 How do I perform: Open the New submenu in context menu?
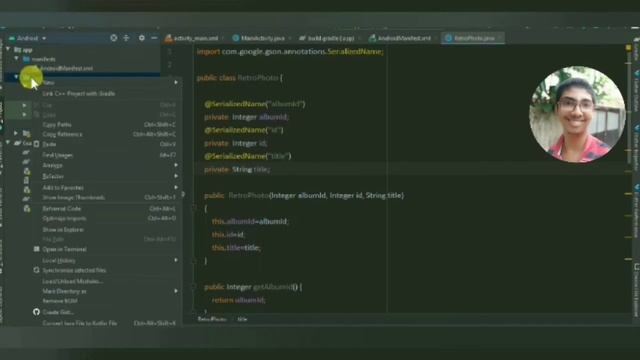coord(107,82)
